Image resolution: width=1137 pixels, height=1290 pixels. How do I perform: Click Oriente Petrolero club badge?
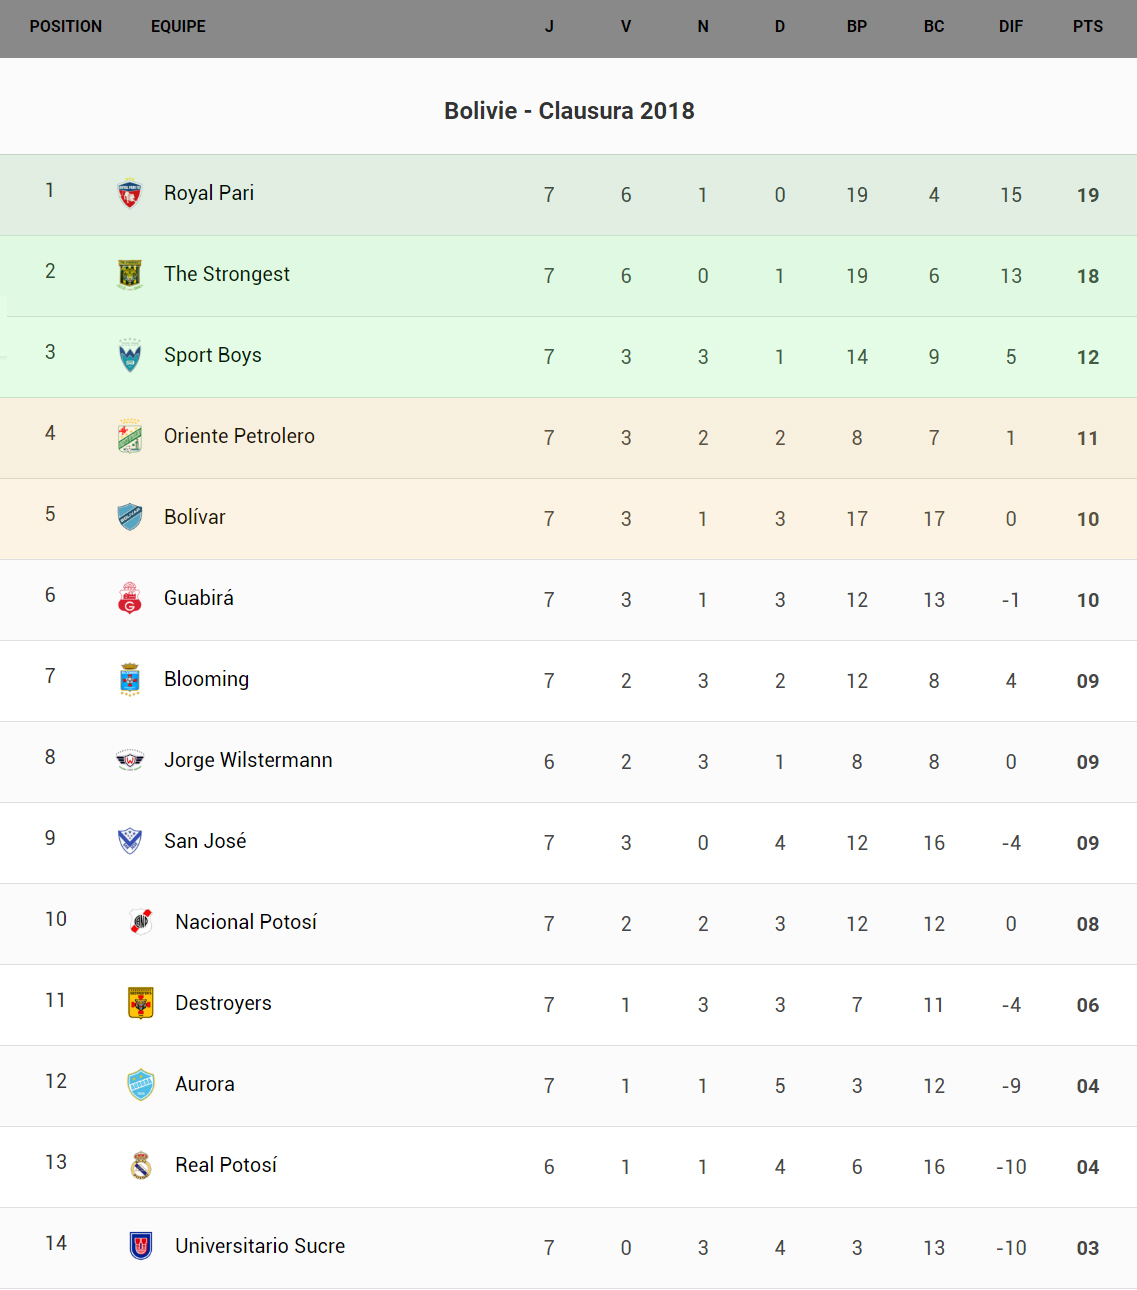pos(130,436)
